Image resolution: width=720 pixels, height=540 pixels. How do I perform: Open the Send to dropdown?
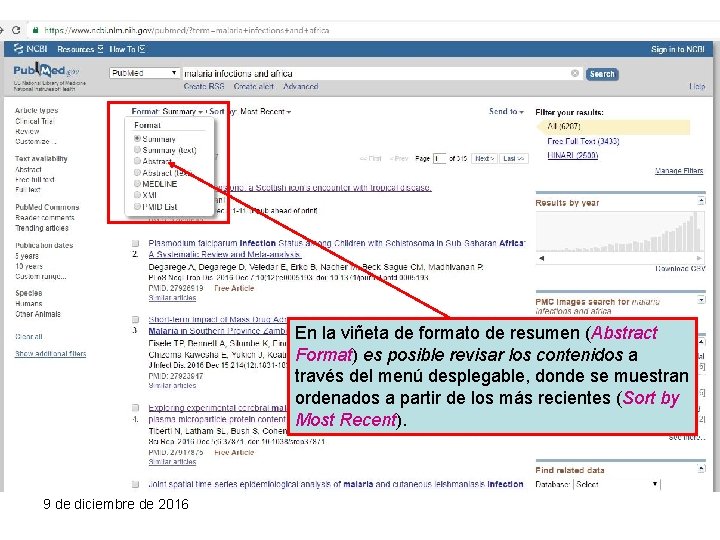(506, 112)
